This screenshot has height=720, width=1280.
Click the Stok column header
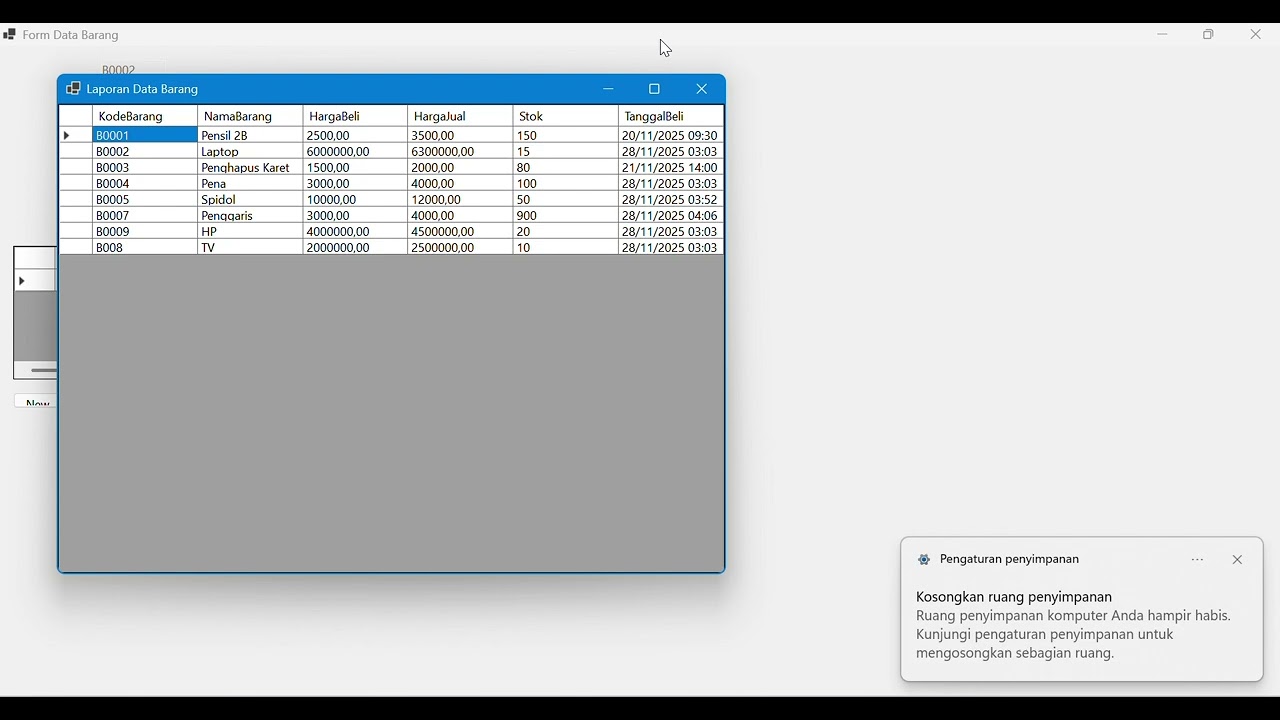pos(565,116)
